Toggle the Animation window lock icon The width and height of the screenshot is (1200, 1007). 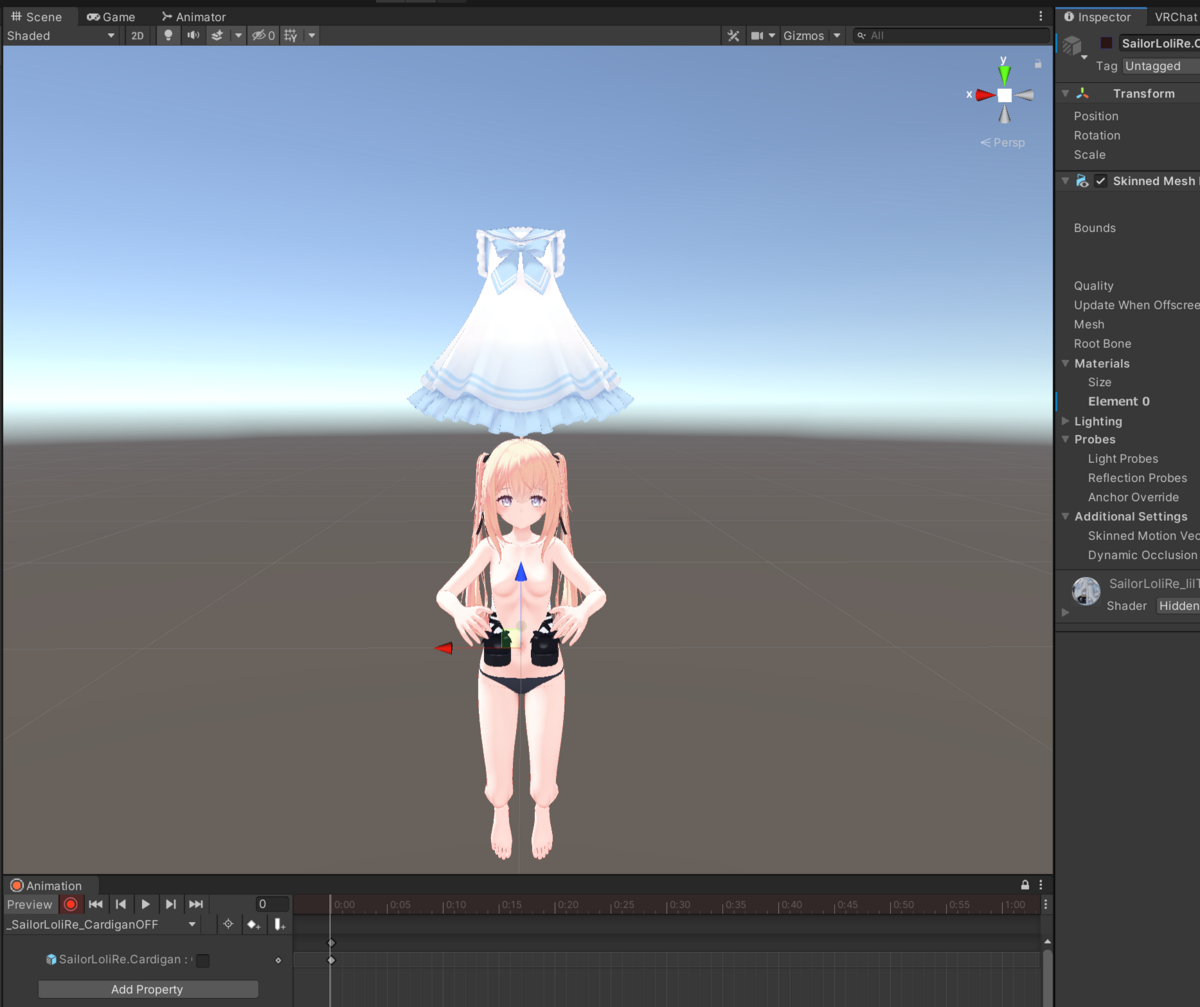1025,885
